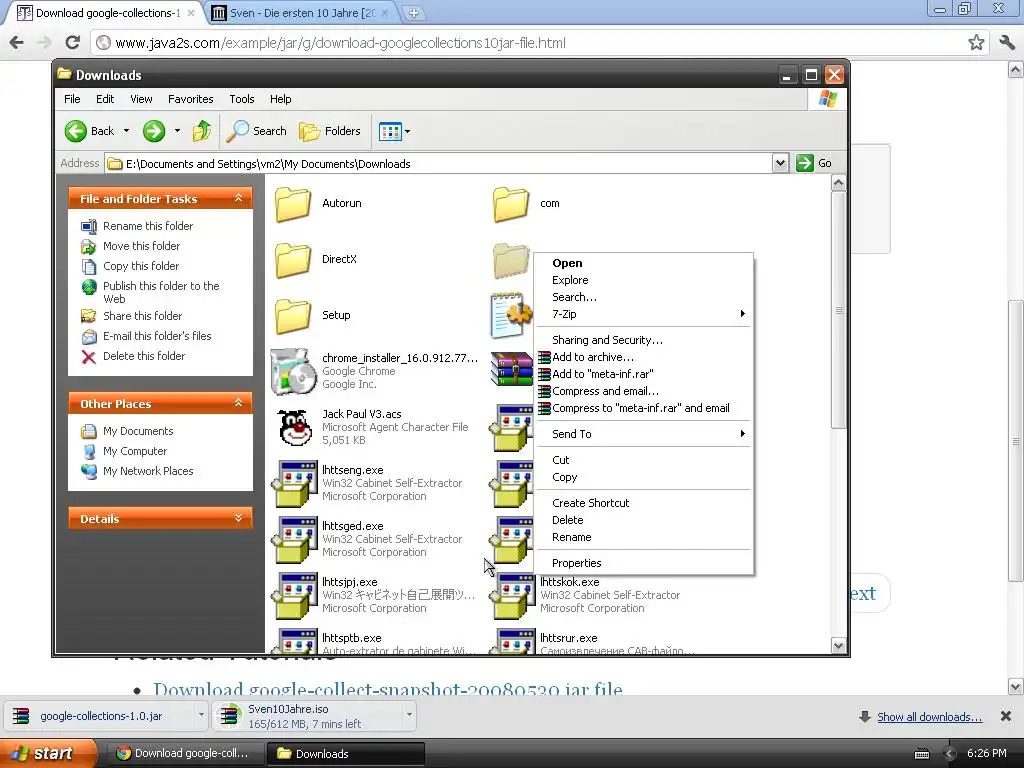
Task: Select the WinRAR archive file icon
Action: point(512,369)
